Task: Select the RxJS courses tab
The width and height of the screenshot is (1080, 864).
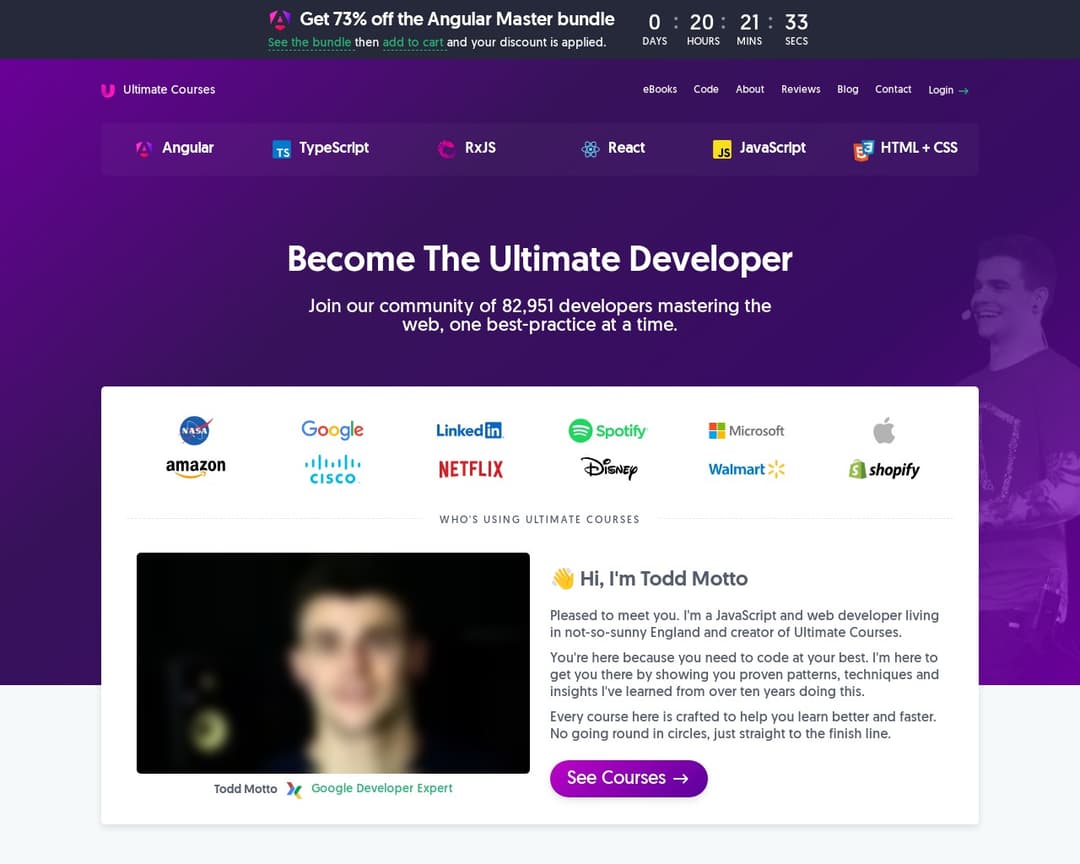Action: click(x=467, y=148)
